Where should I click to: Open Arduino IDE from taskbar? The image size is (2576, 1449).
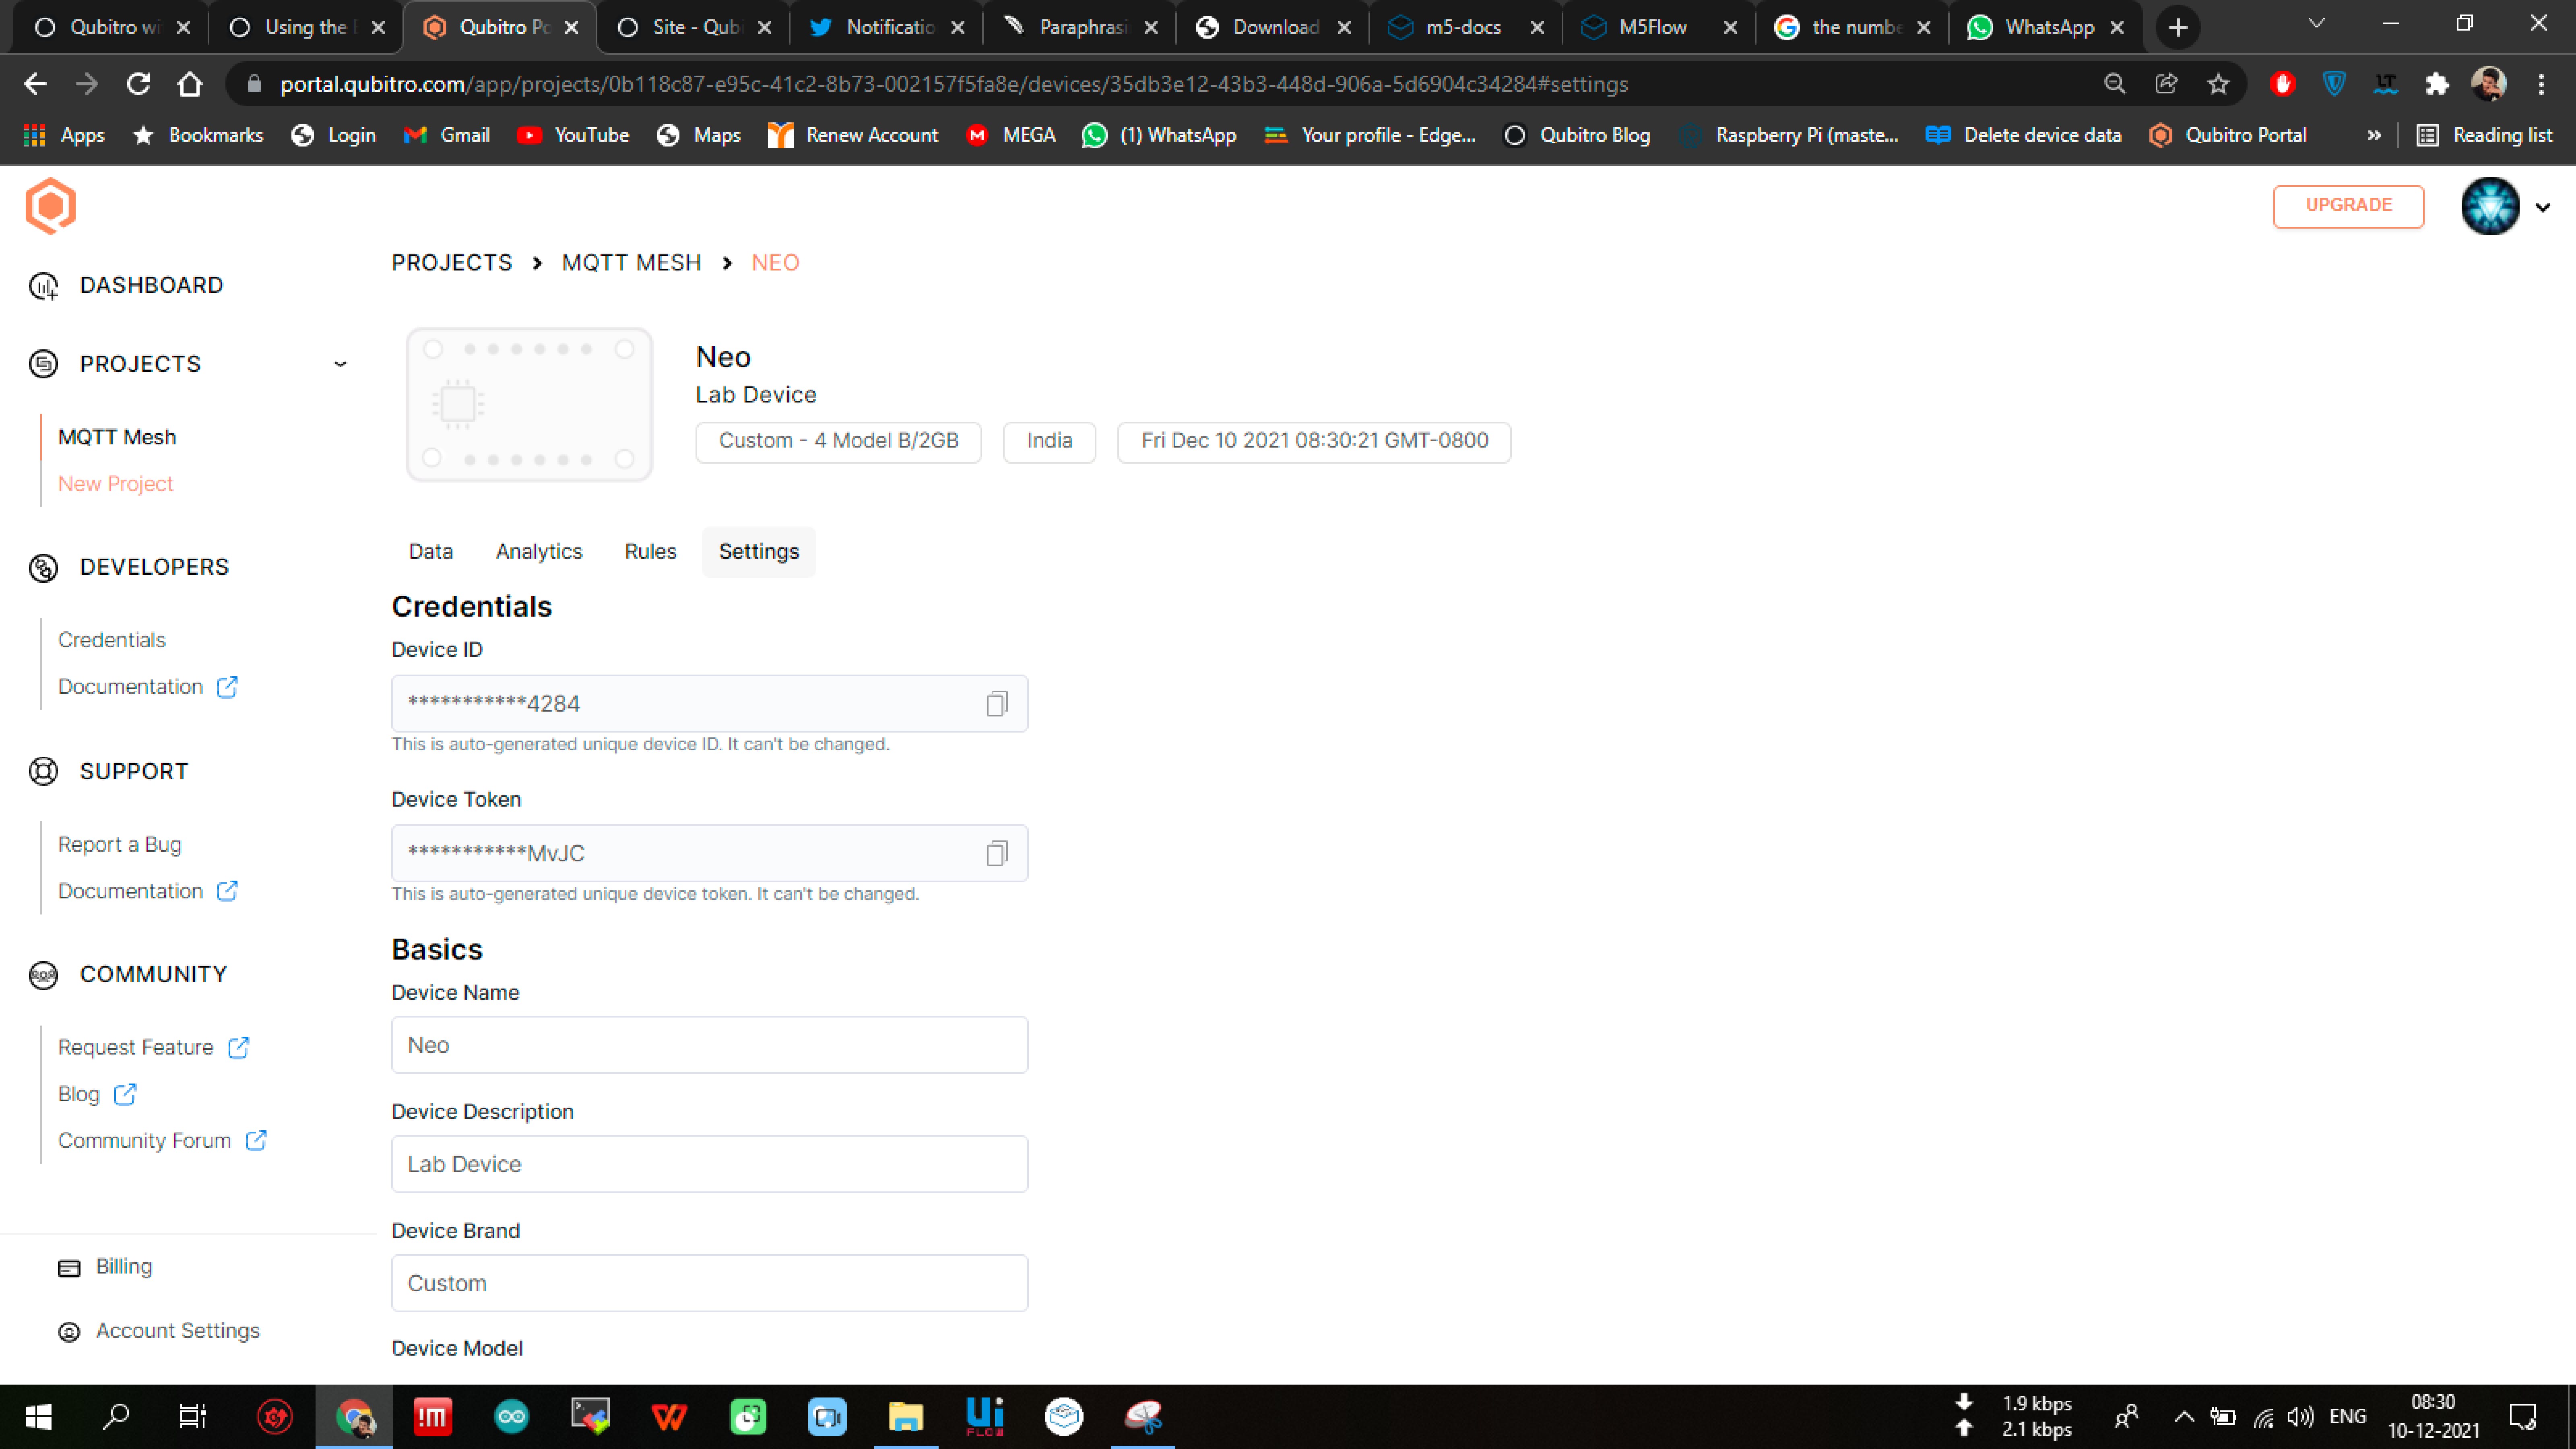(512, 1416)
